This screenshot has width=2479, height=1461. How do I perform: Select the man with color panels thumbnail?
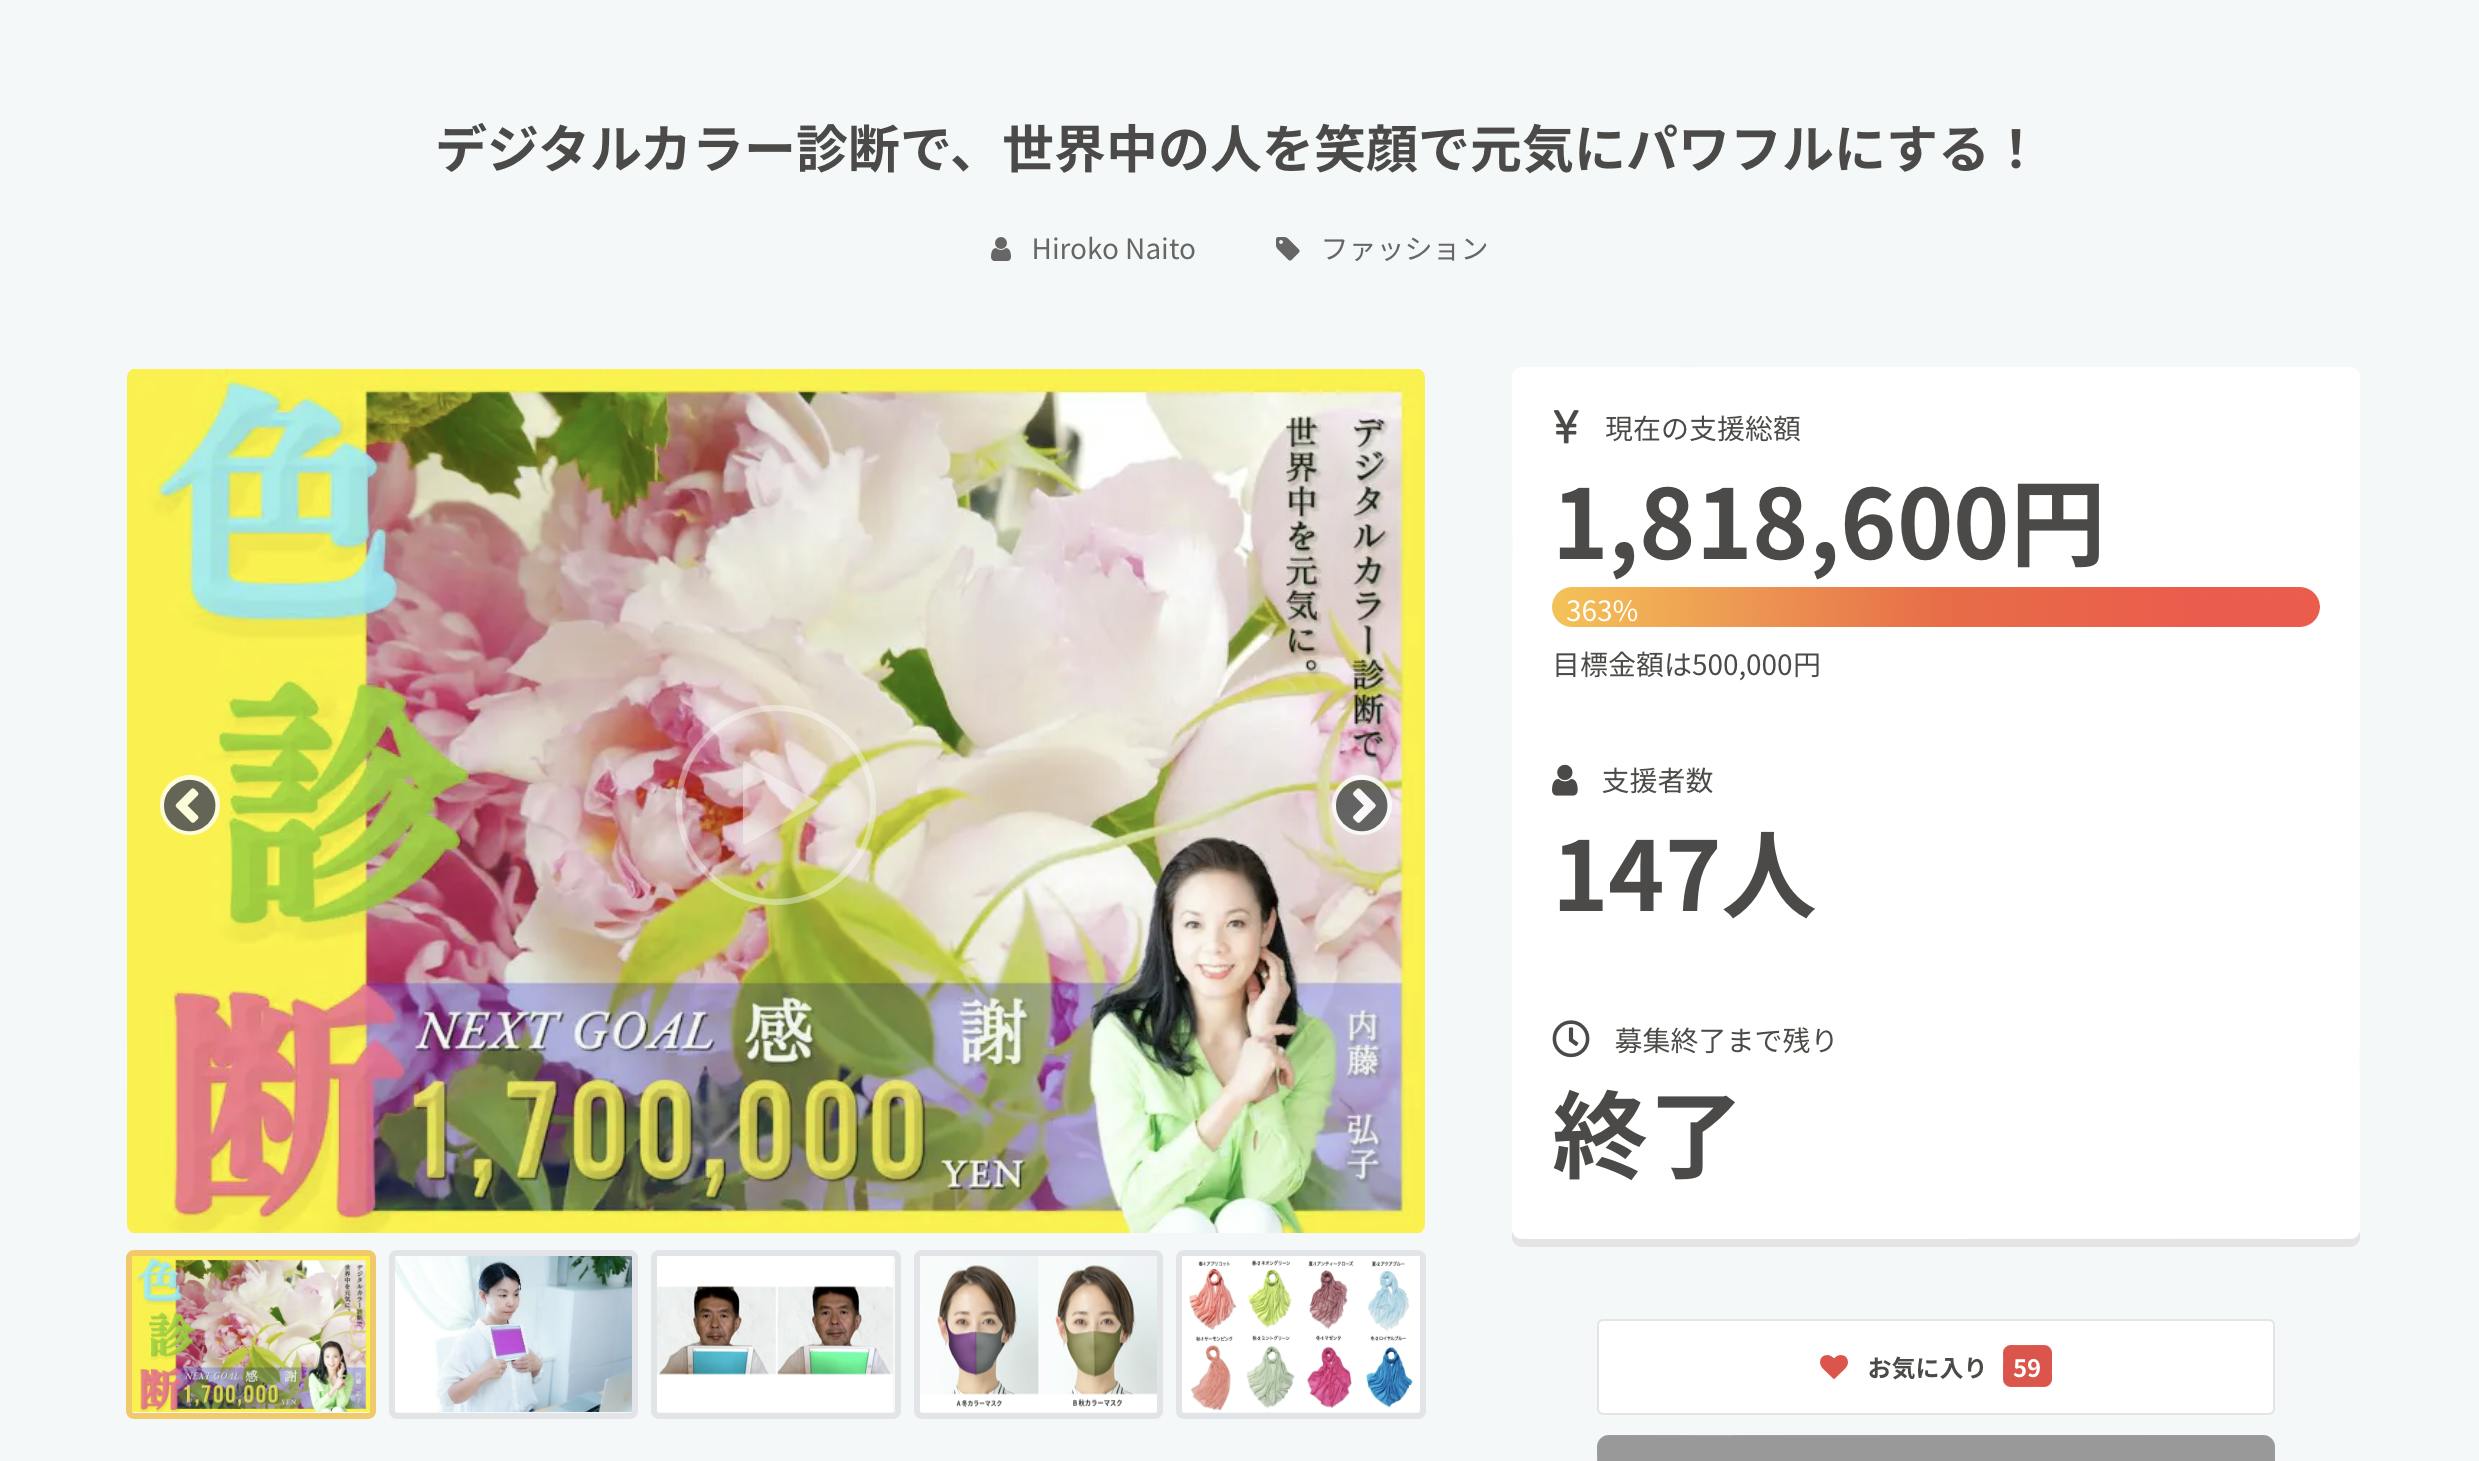776,1334
